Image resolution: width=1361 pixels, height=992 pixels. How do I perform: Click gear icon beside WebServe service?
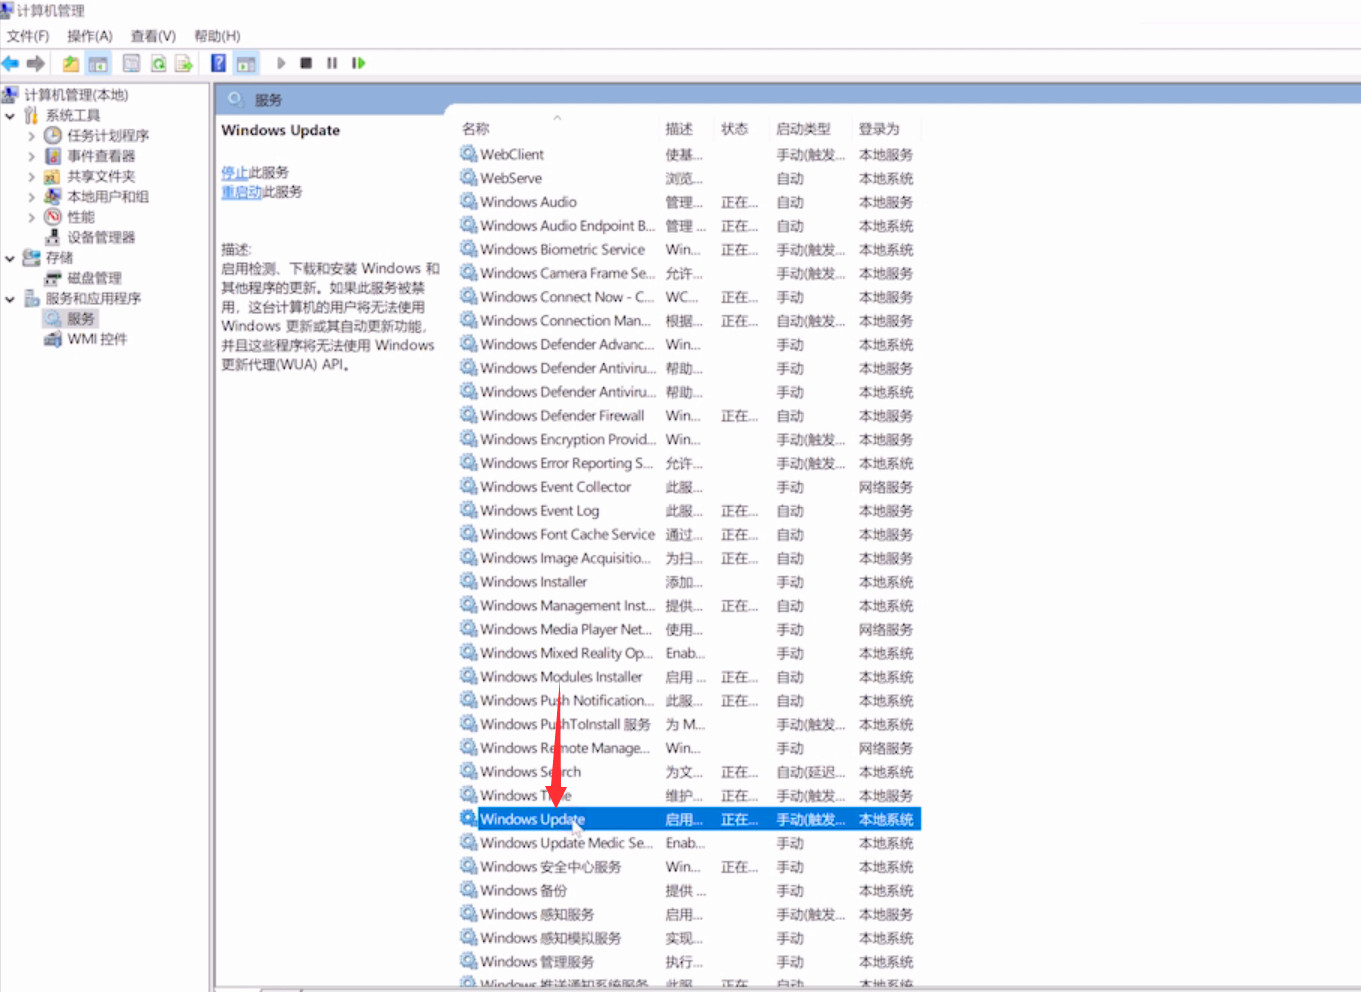click(x=468, y=177)
